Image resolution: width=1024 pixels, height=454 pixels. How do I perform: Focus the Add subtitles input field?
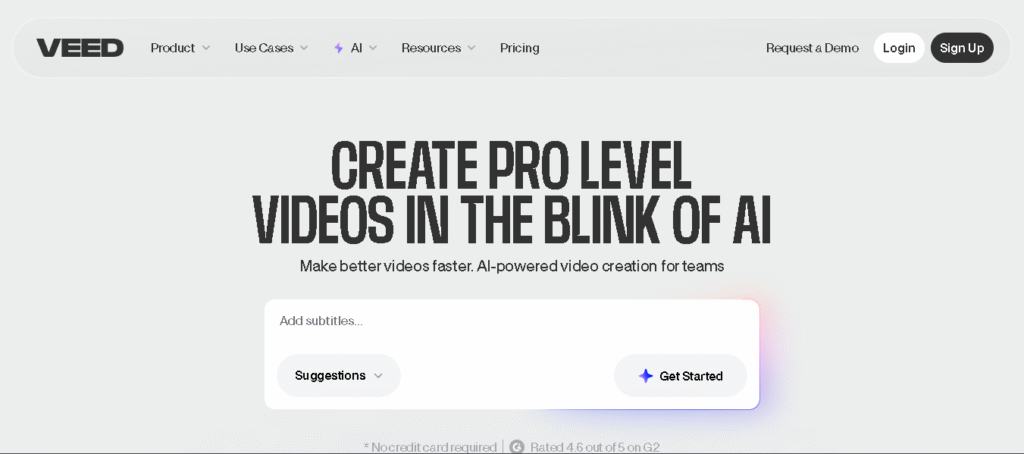[x=510, y=321]
